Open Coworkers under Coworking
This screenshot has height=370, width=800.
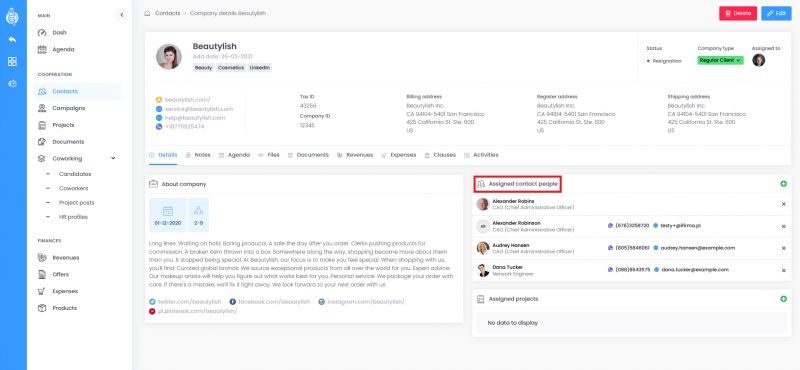coord(73,188)
